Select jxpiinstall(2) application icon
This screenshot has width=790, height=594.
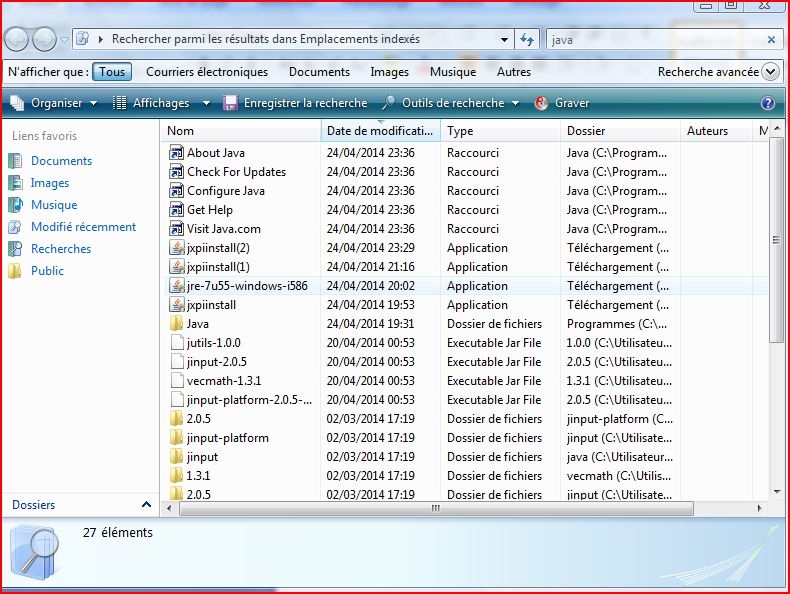[176, 247]
